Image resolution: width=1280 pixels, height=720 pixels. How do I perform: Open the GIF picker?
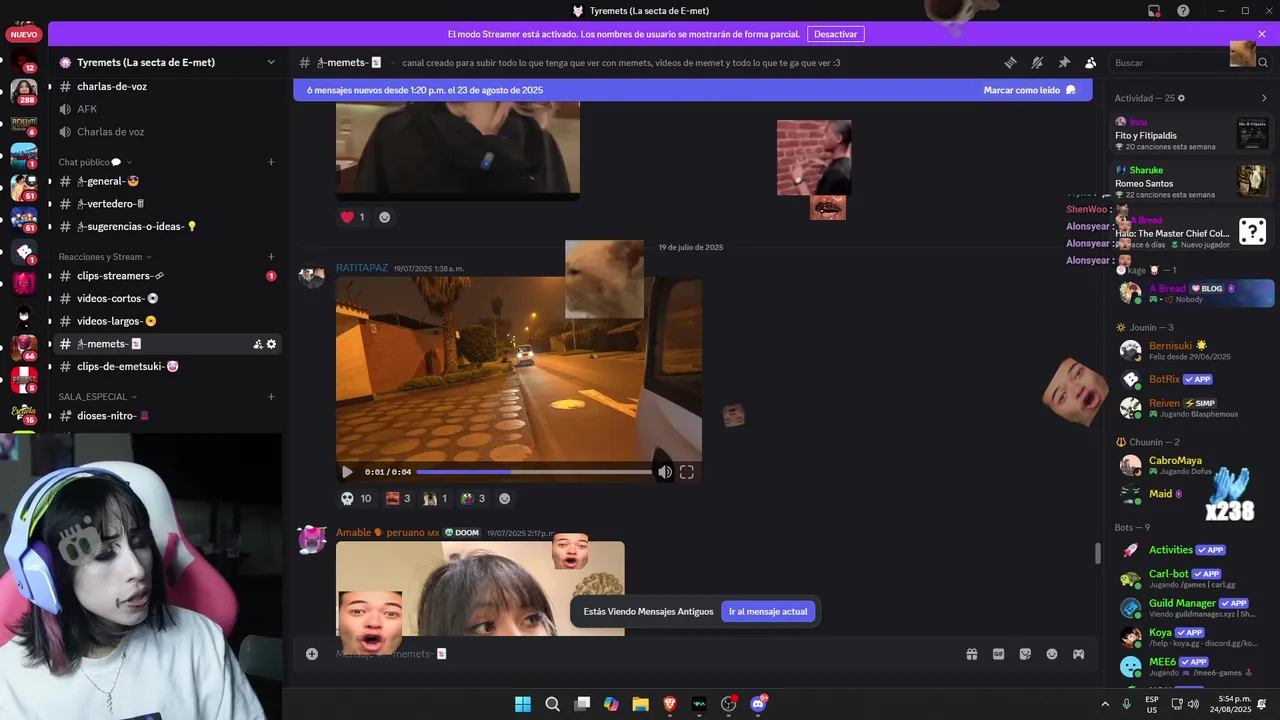998,654
